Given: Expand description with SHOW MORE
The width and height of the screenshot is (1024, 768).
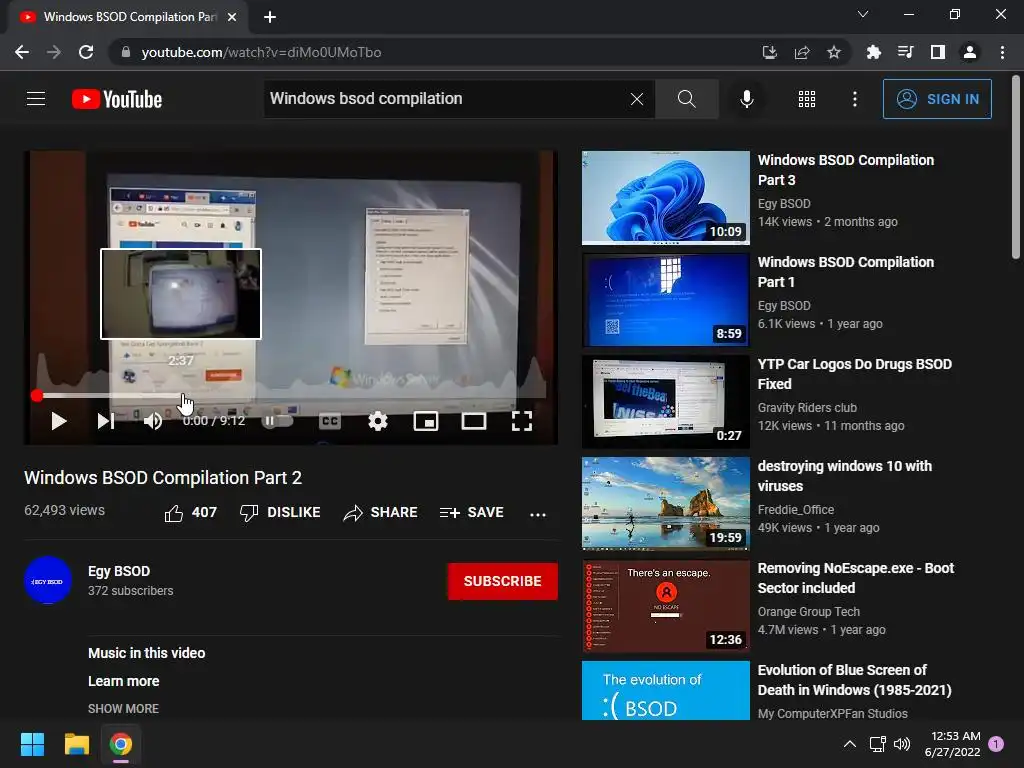Looking at the screenshot, I should [123, 709].
